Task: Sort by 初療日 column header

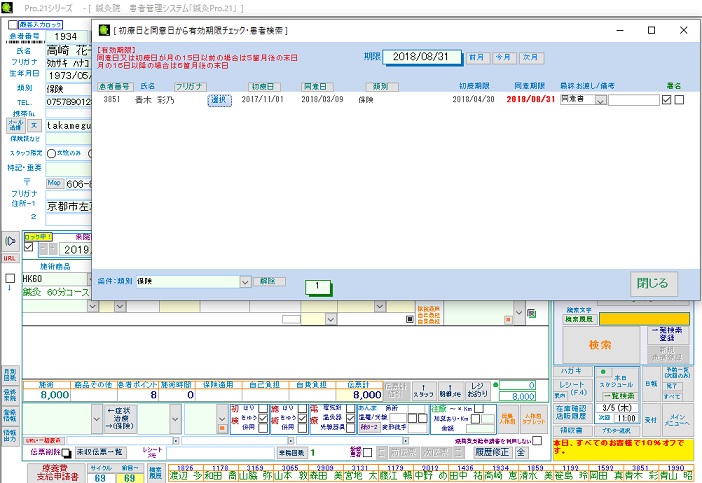Action: point(264,86)
